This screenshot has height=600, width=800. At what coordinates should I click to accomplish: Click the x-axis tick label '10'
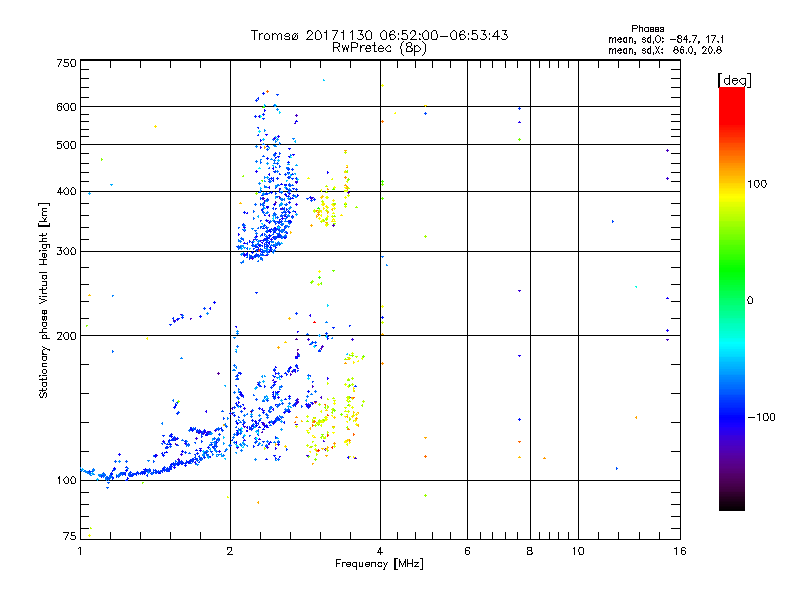point(578,551)
